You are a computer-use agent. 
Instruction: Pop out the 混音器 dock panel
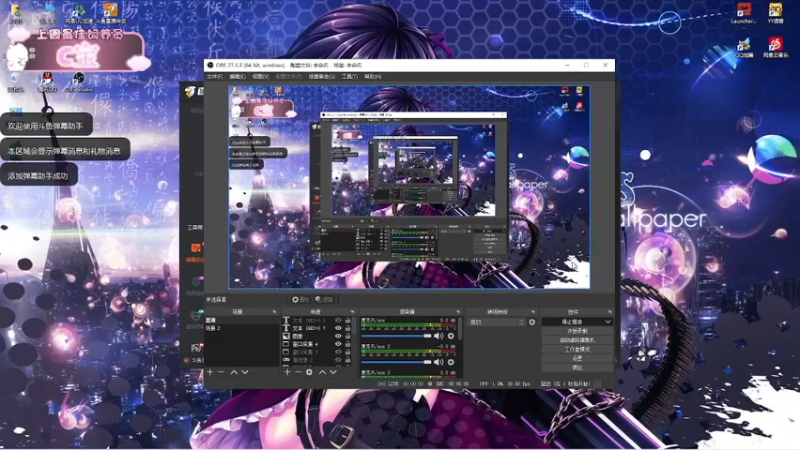click(458, 312)
